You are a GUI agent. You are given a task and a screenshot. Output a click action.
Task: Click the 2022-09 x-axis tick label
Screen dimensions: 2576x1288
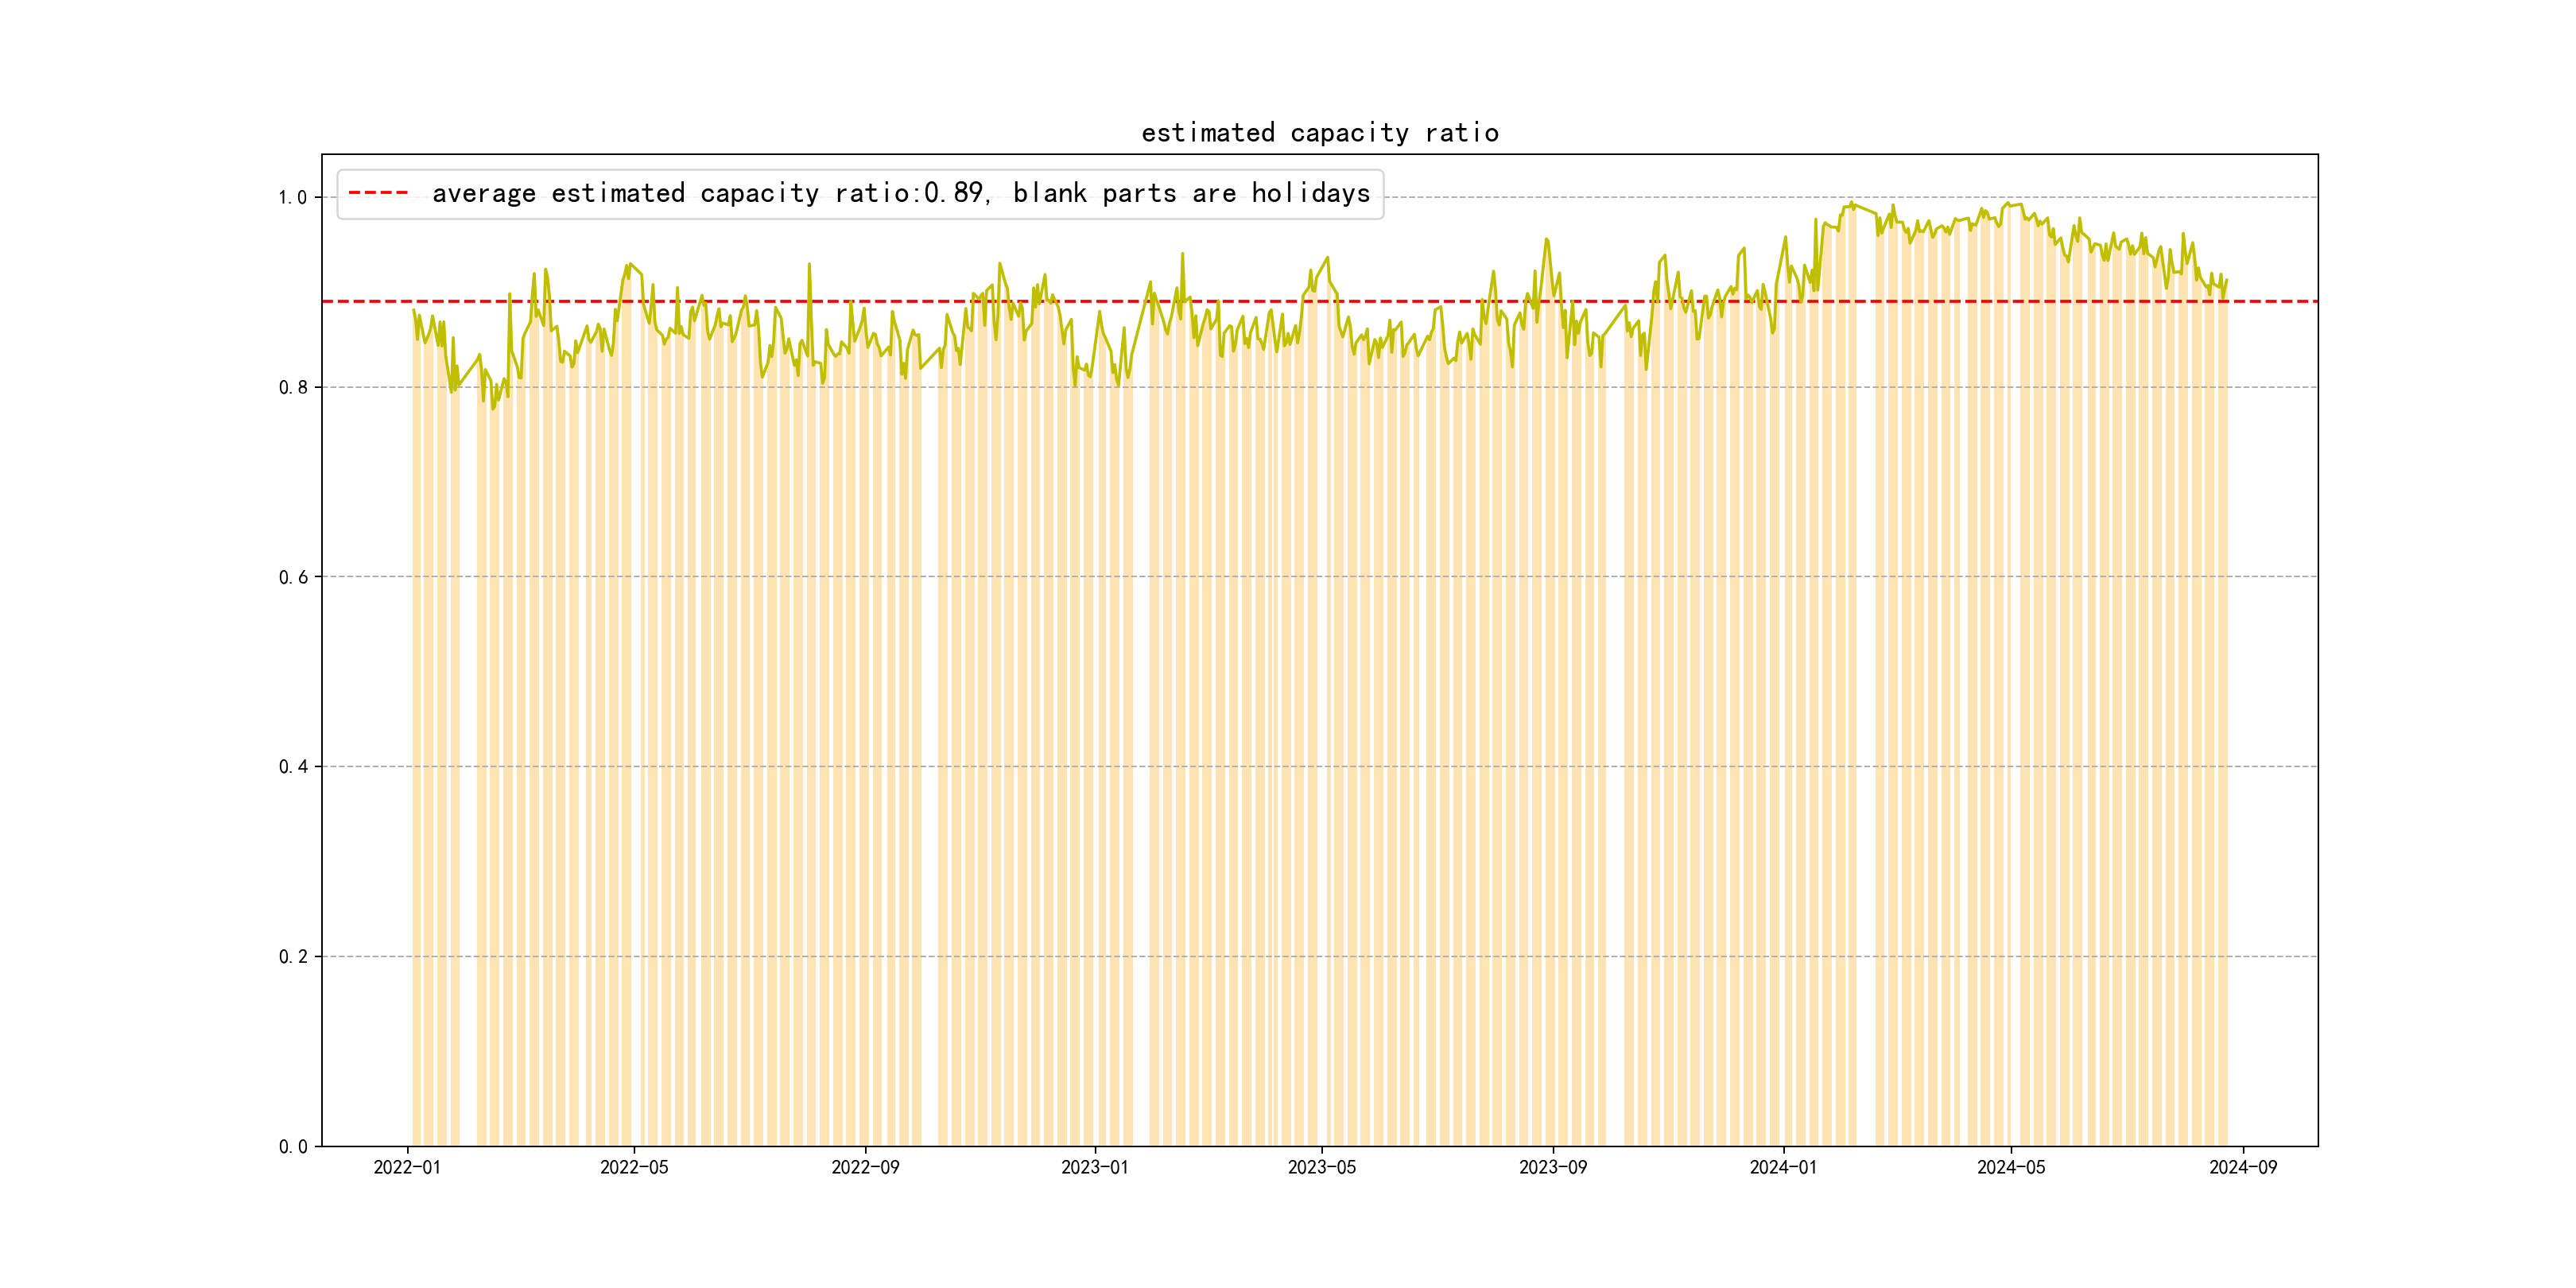click(865, 1167)
